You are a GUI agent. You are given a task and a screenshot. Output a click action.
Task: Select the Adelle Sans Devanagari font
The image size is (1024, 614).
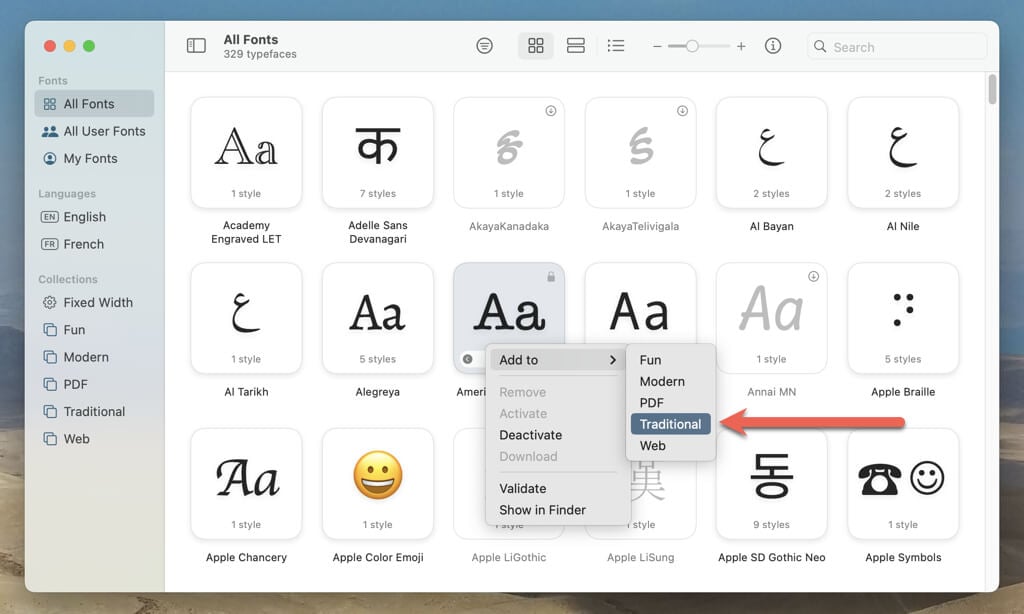(x=377, y=153)
